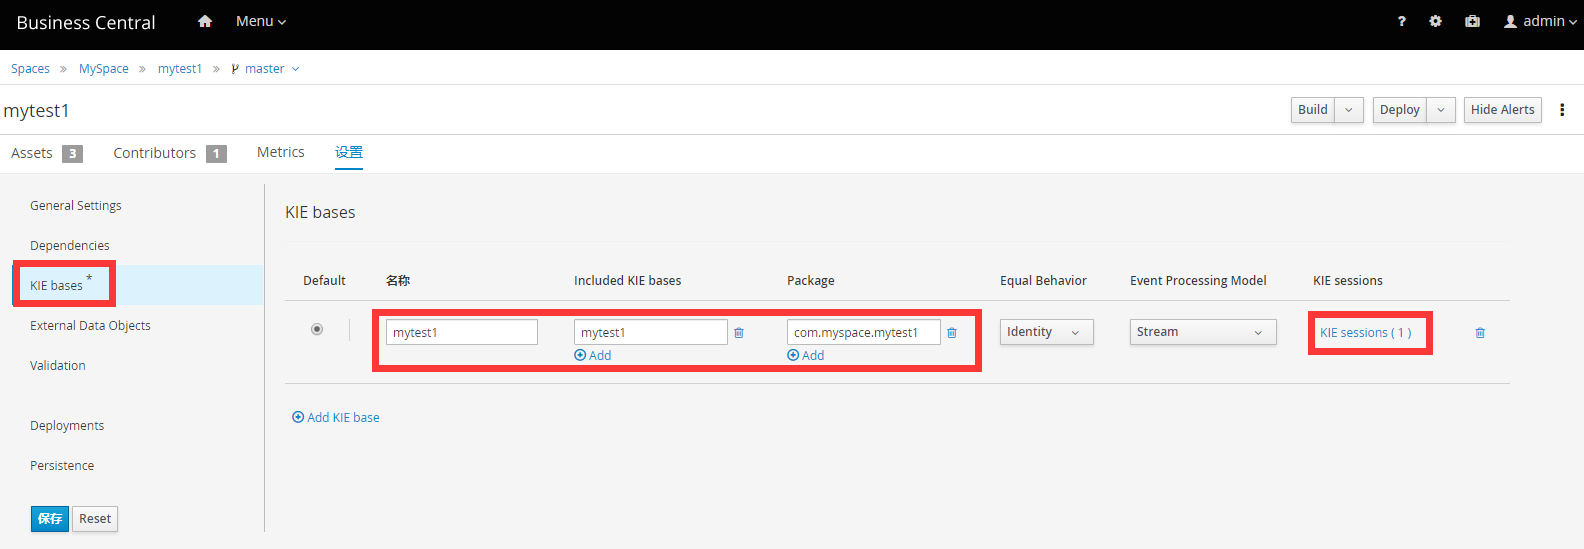Delete included KIE base mytest1 trash icon

739,332
